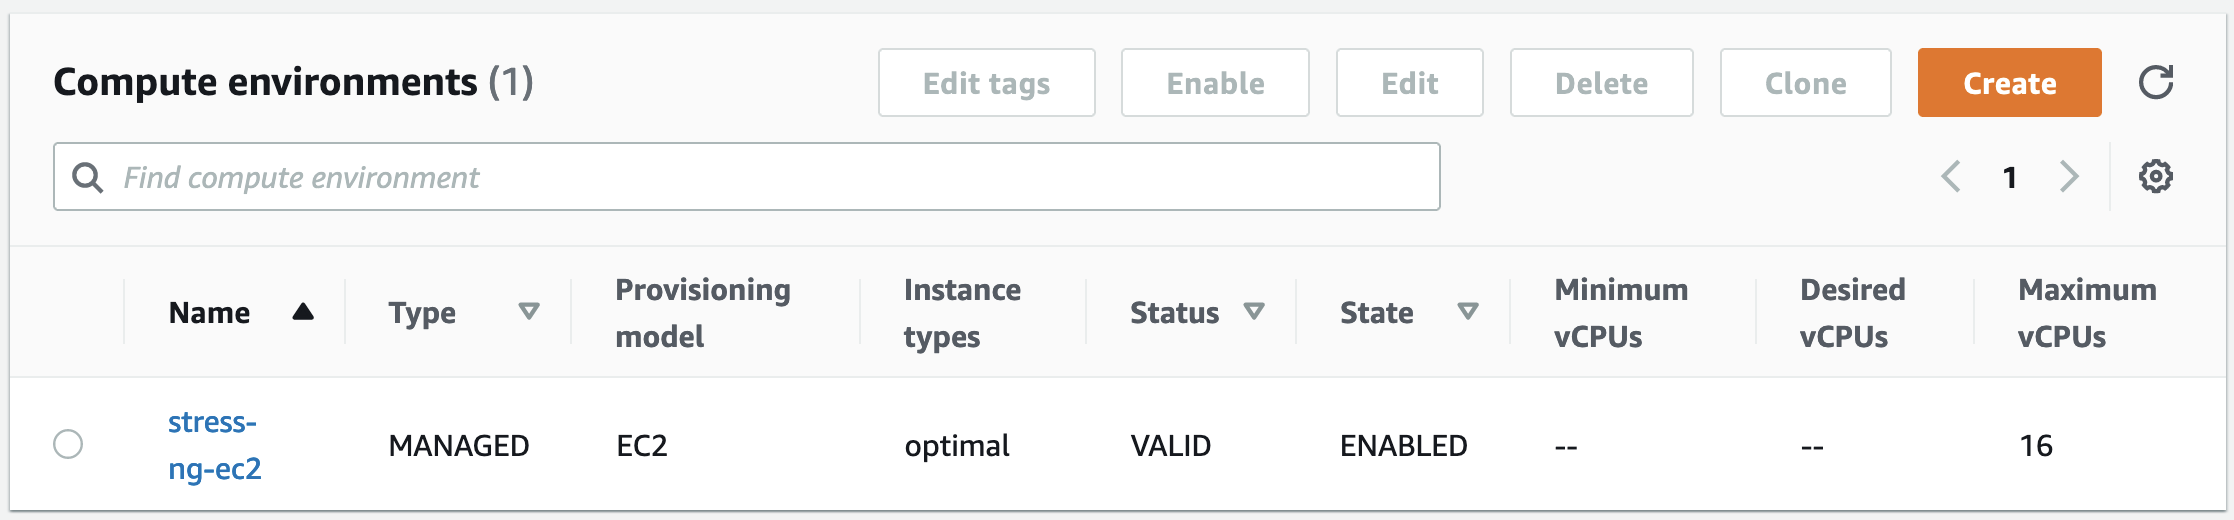The height and width of the screenshot is (520, 2234).
Task: Sort by Status column arrow
Action: point(1253,312)
